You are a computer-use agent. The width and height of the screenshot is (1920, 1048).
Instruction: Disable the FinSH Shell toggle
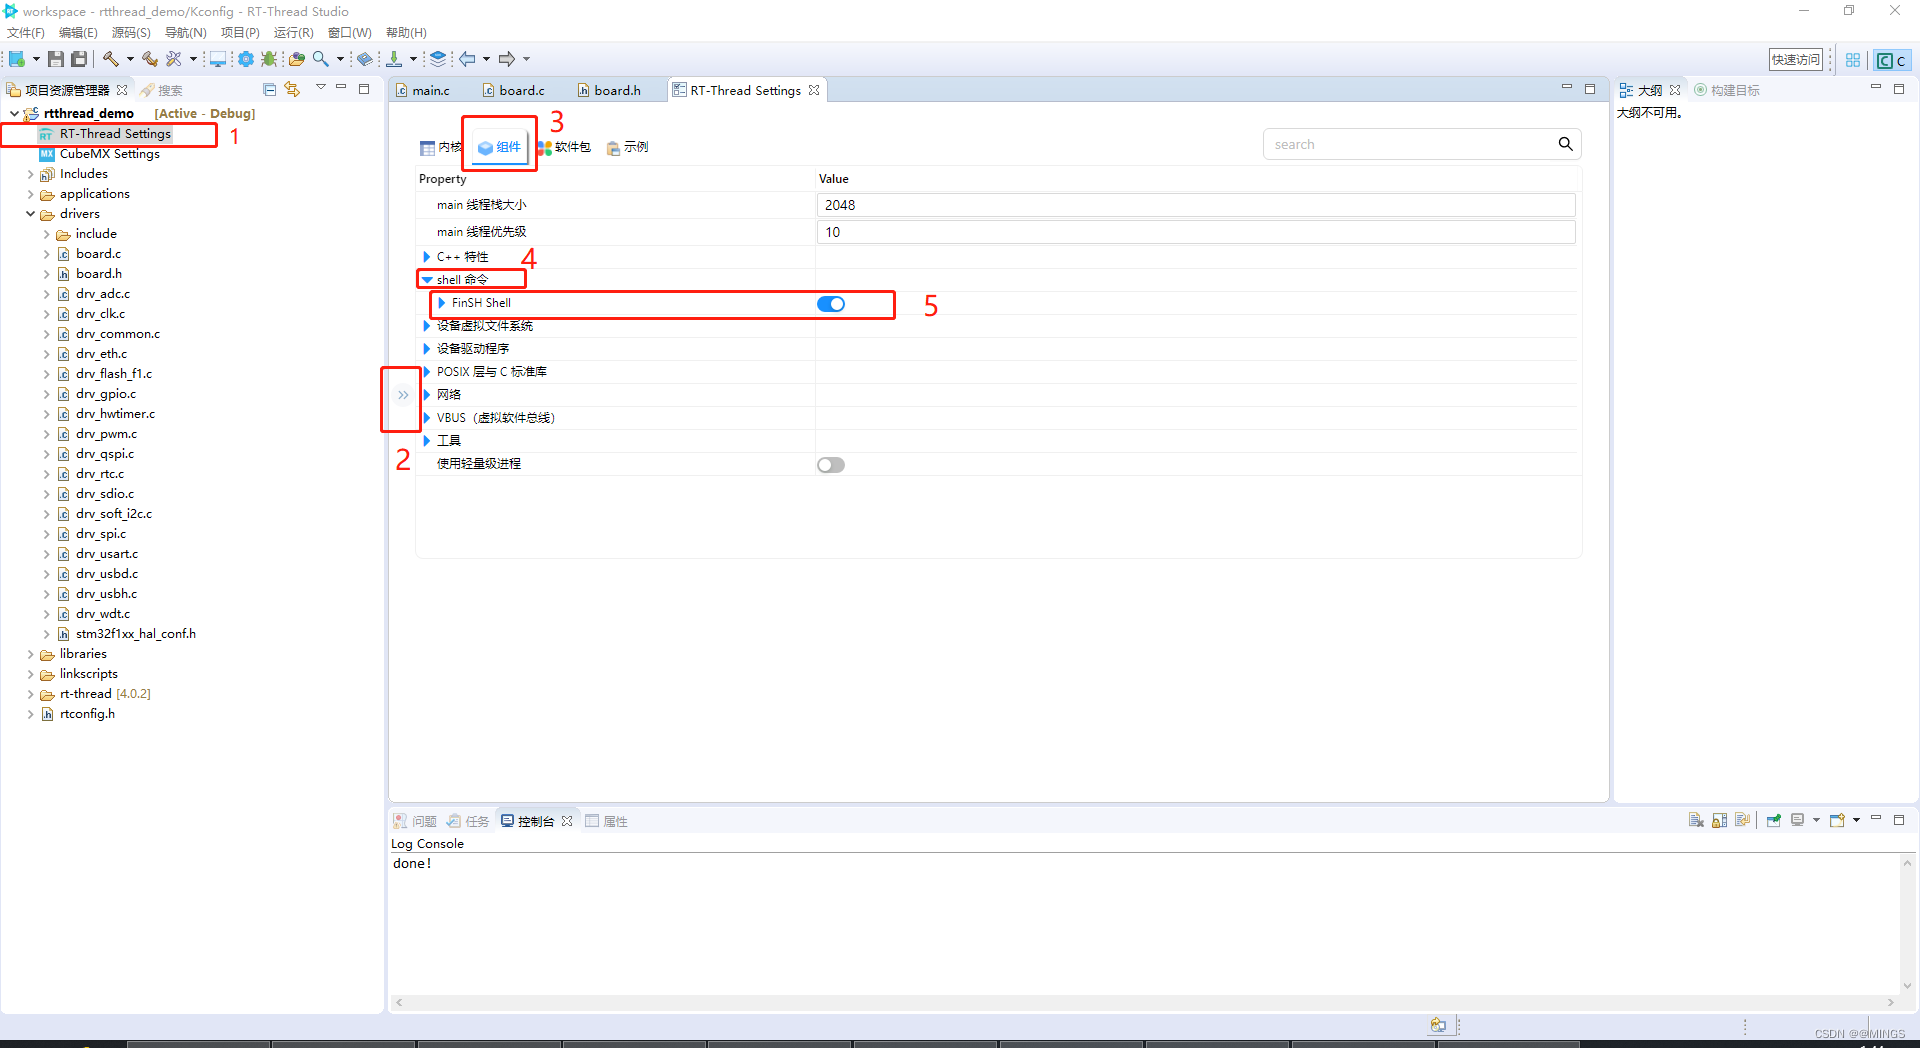[831, 304]
